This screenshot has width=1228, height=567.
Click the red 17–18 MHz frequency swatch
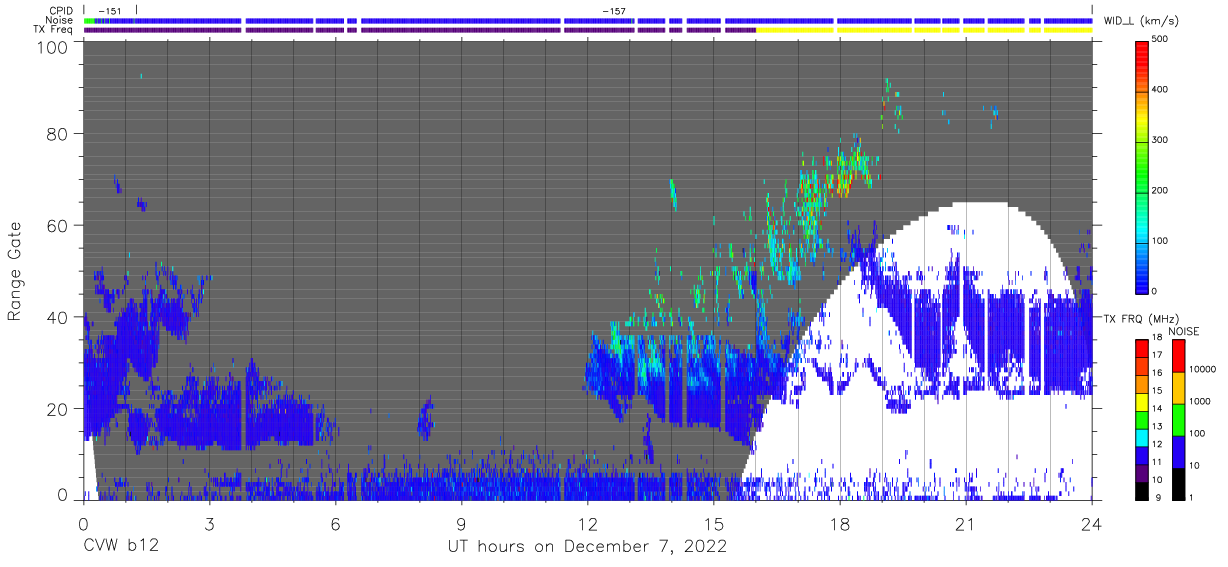tap(1143, 348)
